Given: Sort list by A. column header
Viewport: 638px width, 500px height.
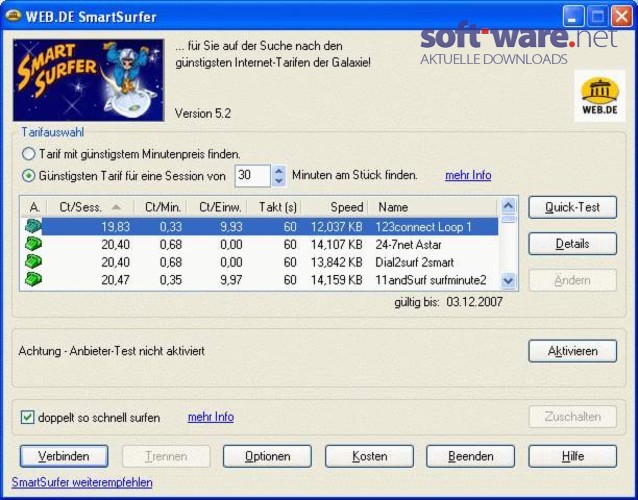Looking at the screenshot, I should click(34, 207).
